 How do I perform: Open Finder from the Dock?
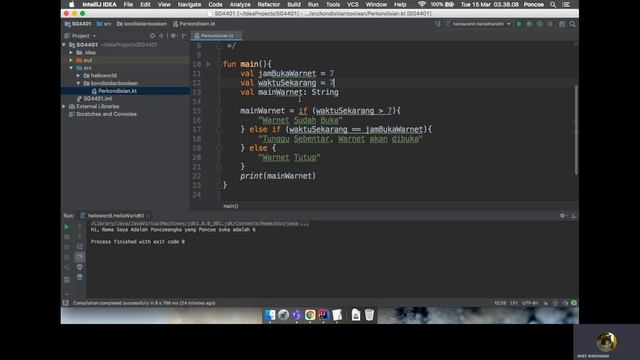[x=270, y=315]
